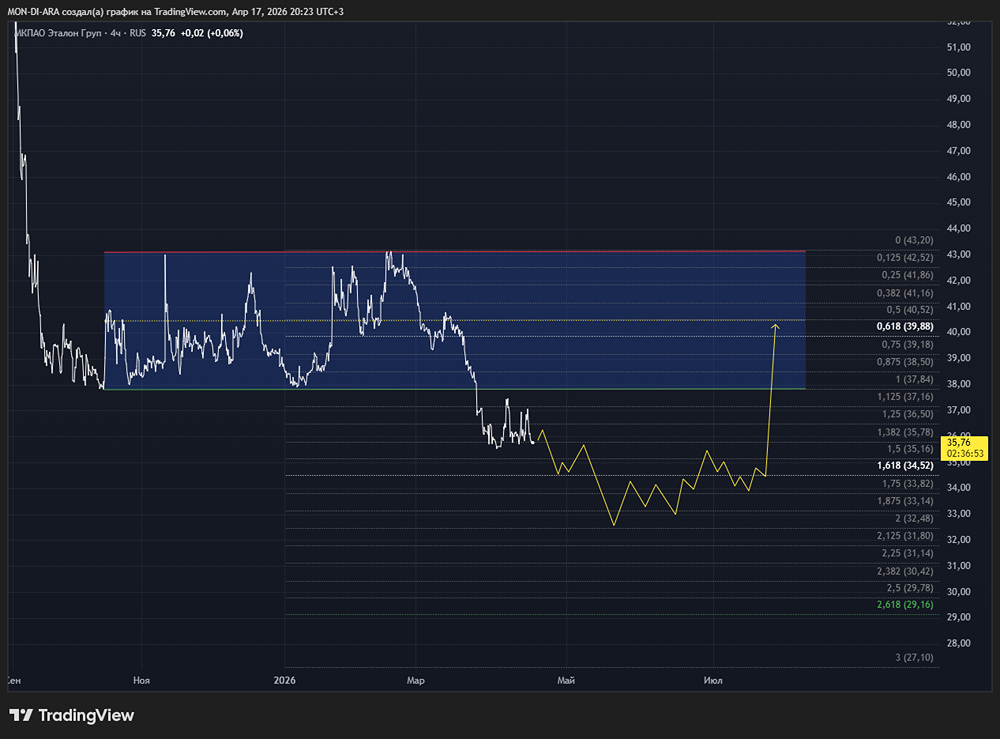The image size is (1000, 739).
Task: Click price axis value 39,00
Action: pos(959,358)
